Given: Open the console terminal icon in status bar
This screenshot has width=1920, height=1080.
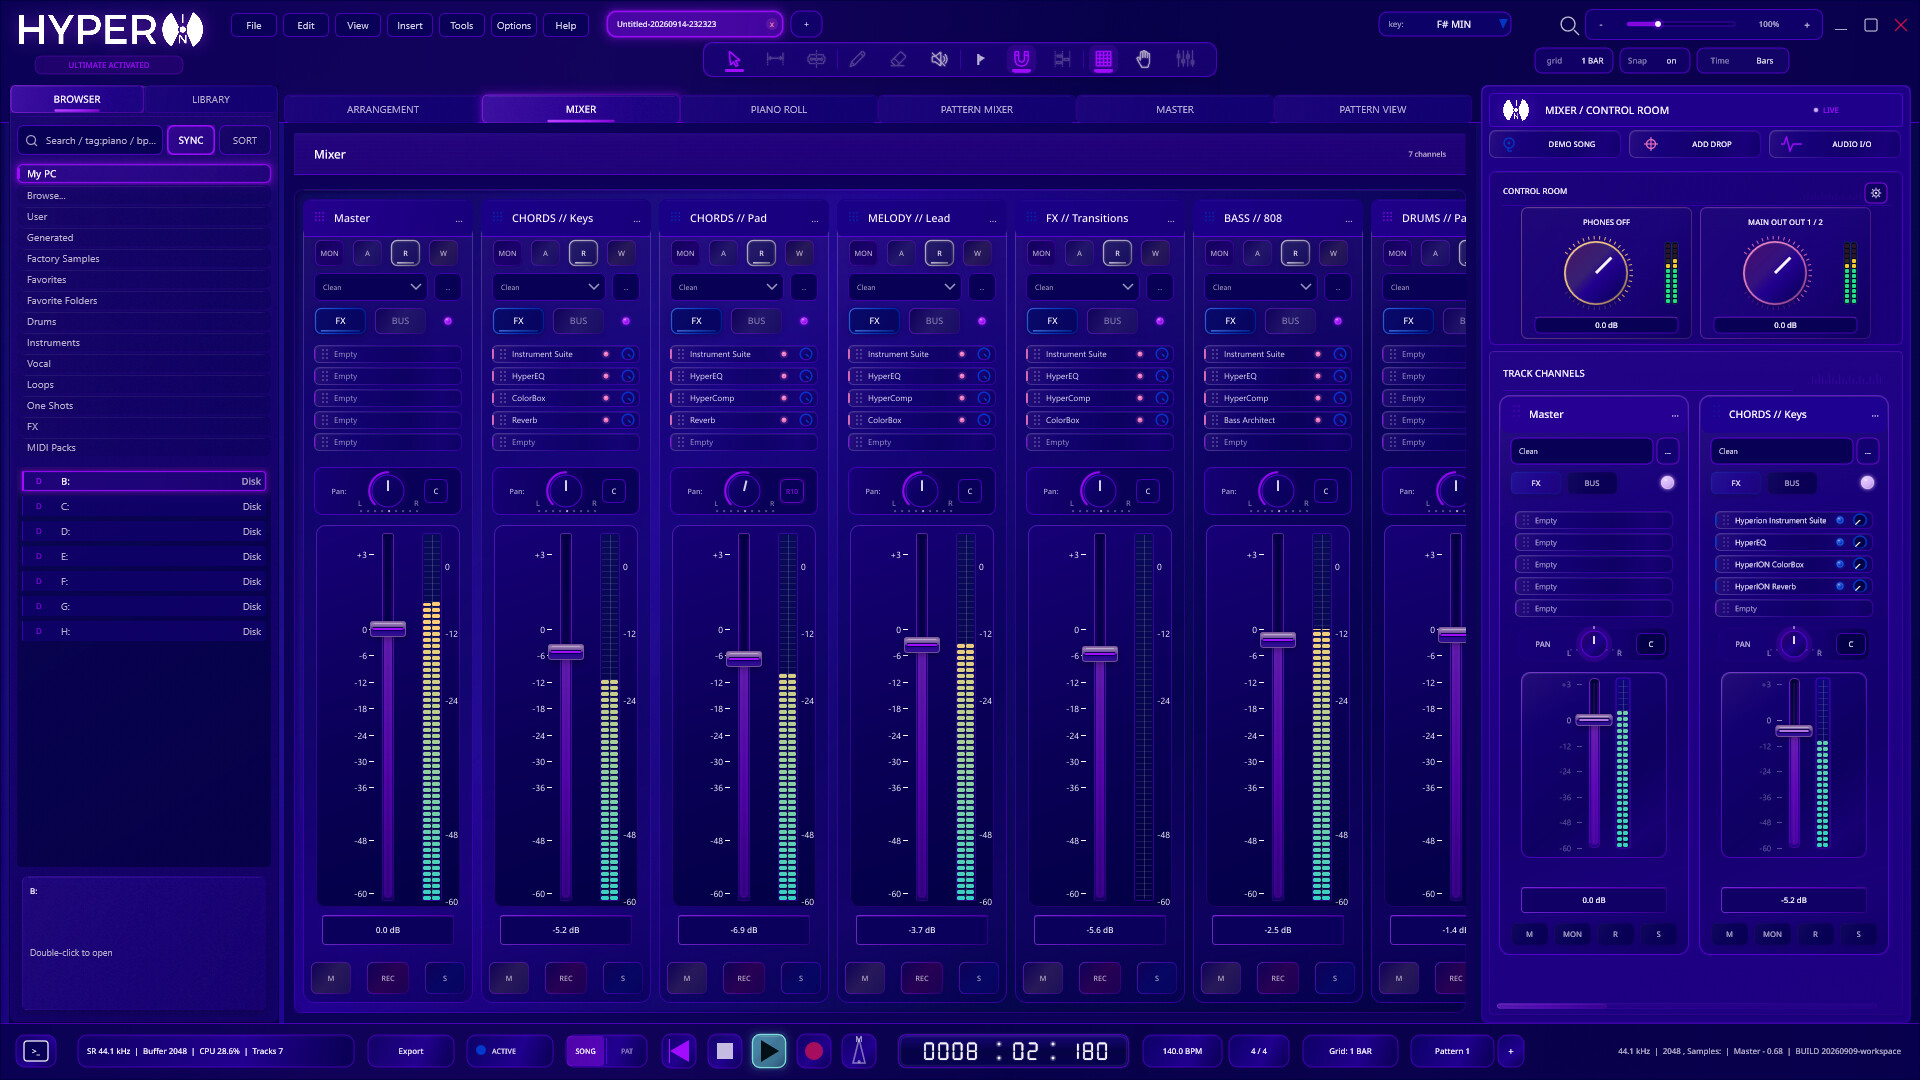Looking at the screenshot, I should click(36, 1051).
